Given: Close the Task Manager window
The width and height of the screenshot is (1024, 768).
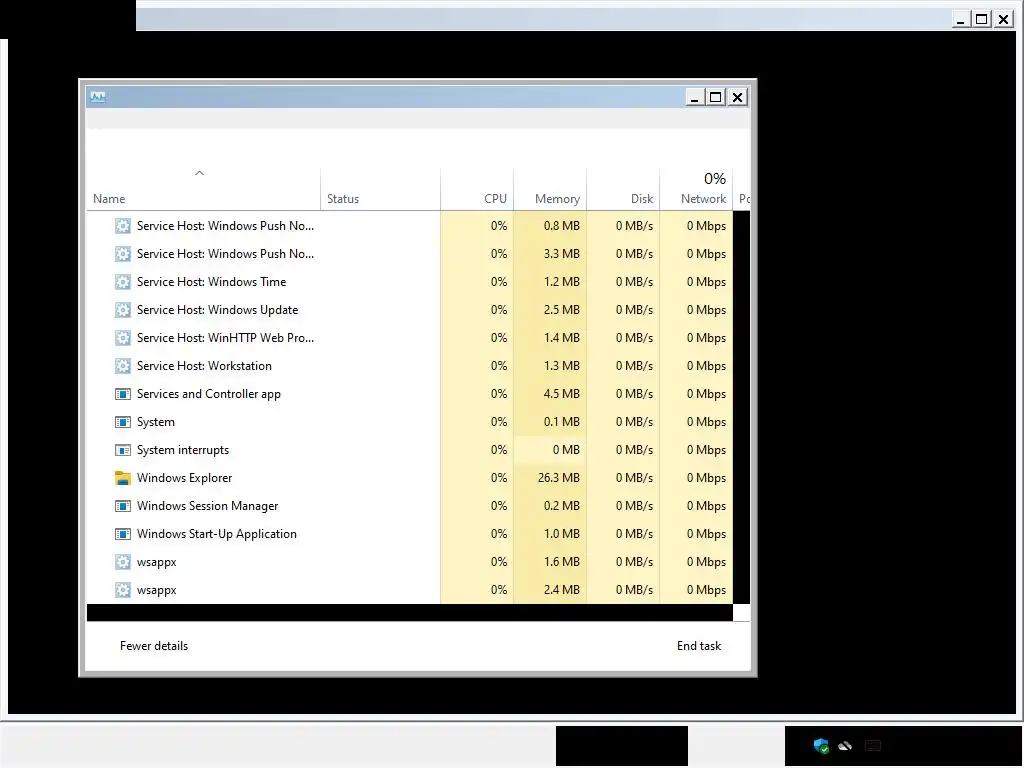Looking at the screenshot, I should (x=737, y=97).
